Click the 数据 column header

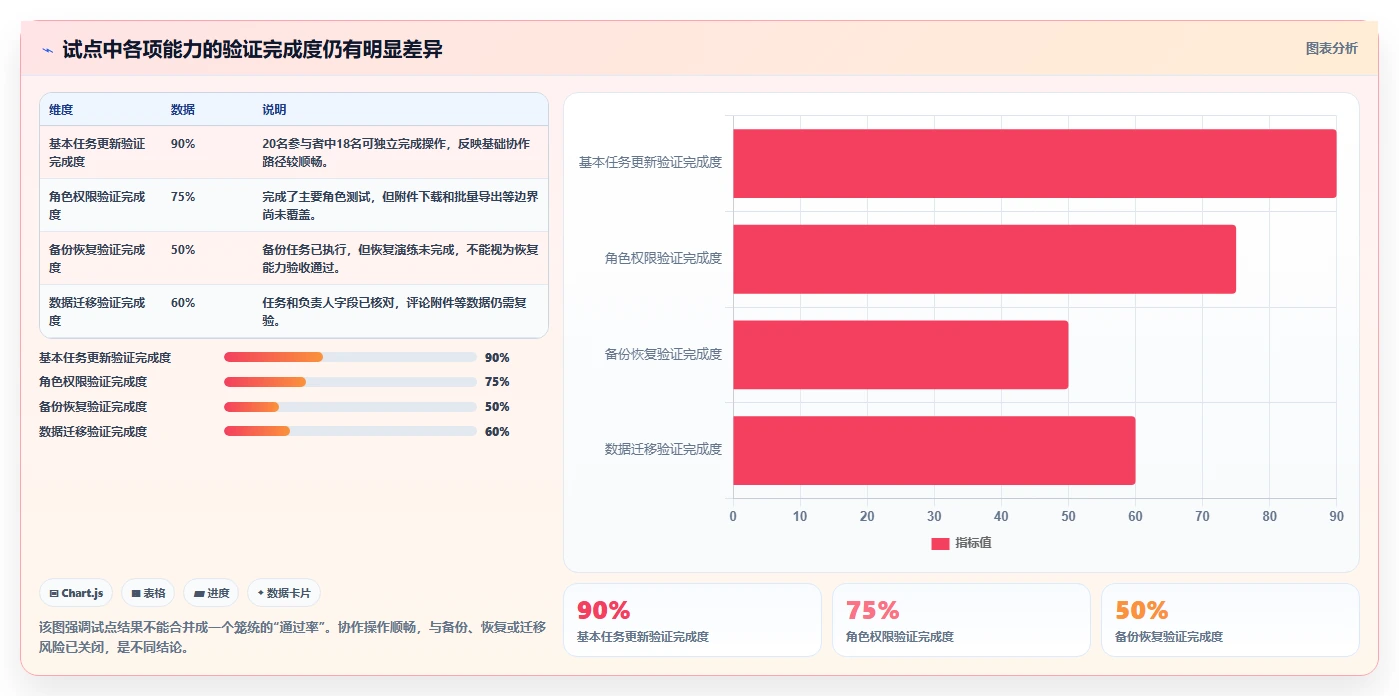coord(183,110)
